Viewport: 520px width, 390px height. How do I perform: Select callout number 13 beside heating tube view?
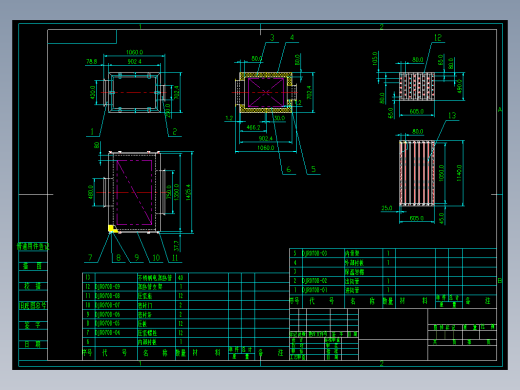[x=452, y=115]
